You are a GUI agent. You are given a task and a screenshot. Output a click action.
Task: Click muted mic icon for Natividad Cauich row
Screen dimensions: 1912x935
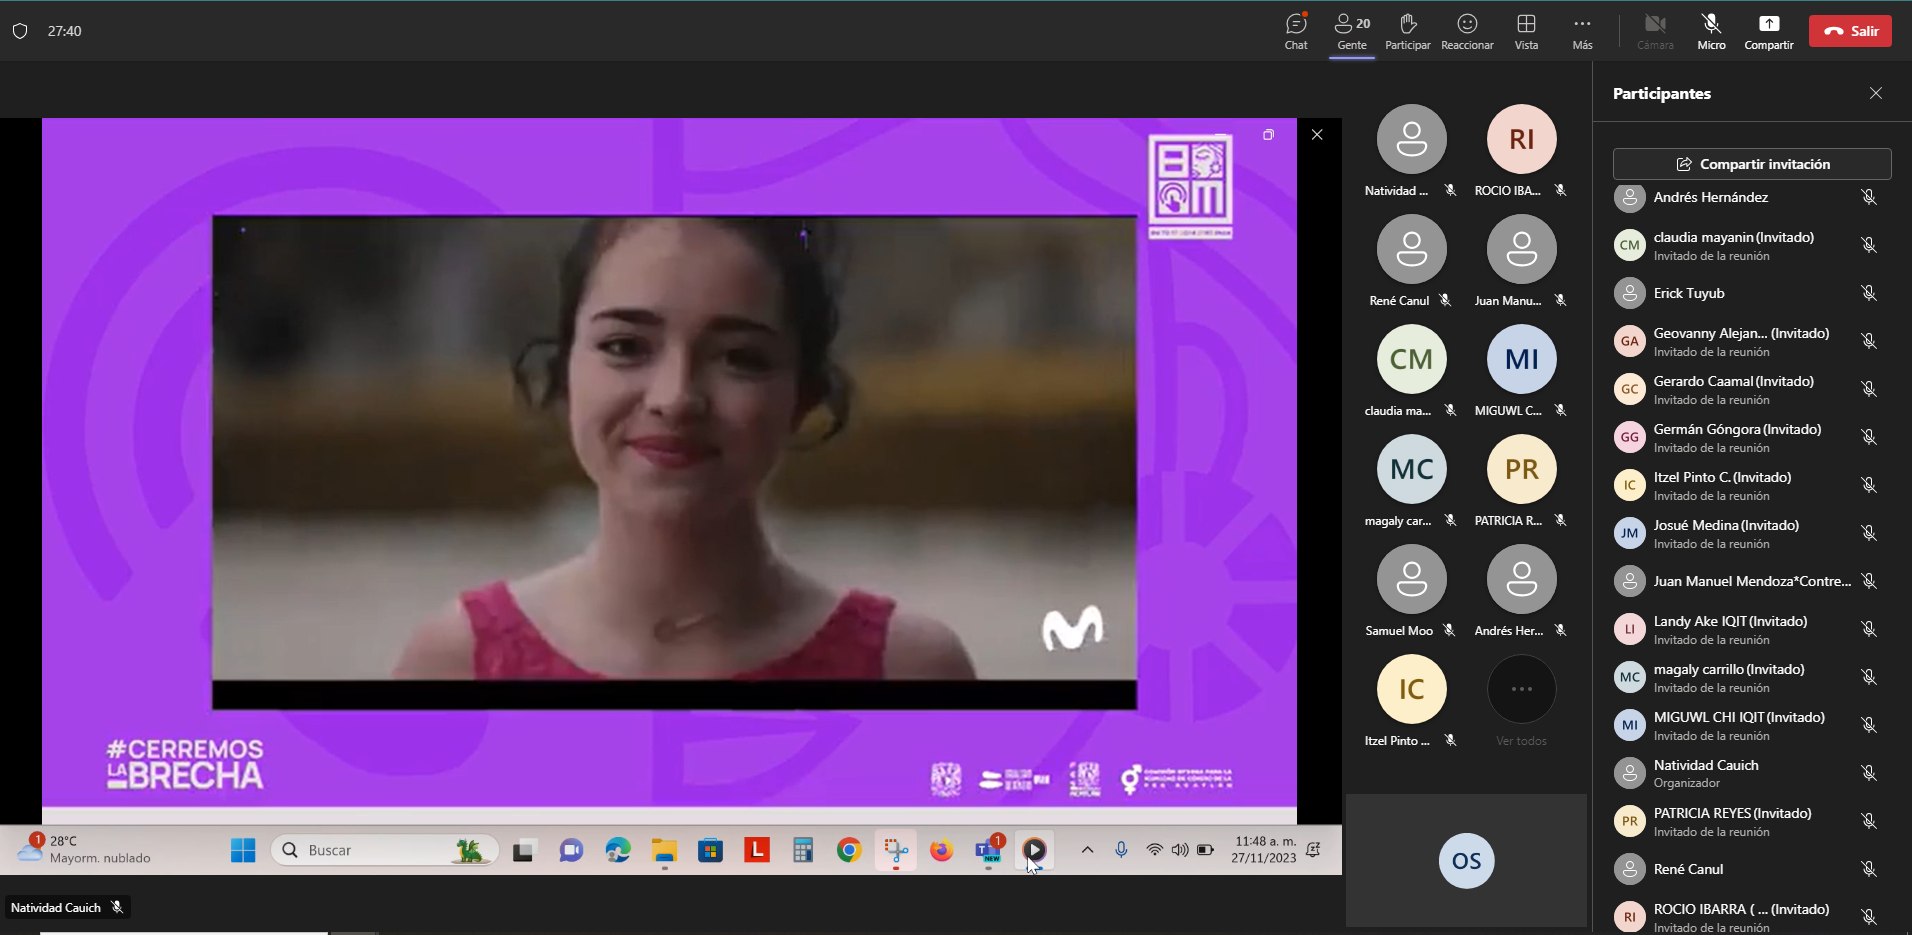[1868, 773]
